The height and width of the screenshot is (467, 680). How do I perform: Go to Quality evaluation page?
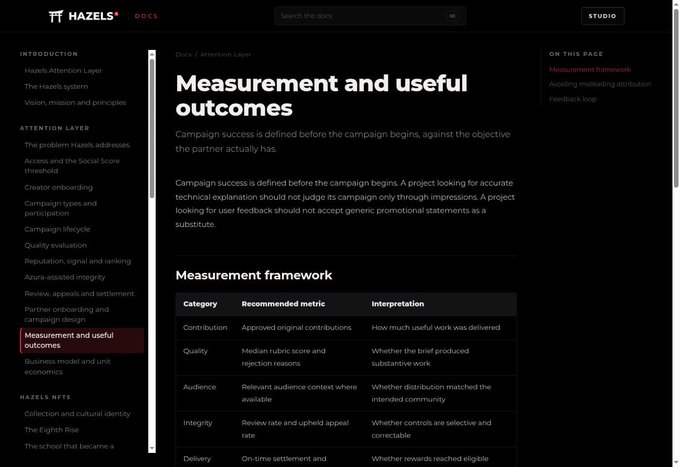56,245
